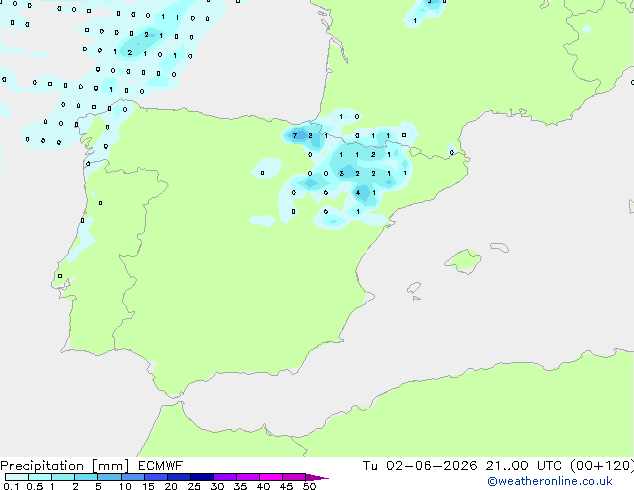
Task: Select the legend tick label '0.1'
Action: point(11,486)
